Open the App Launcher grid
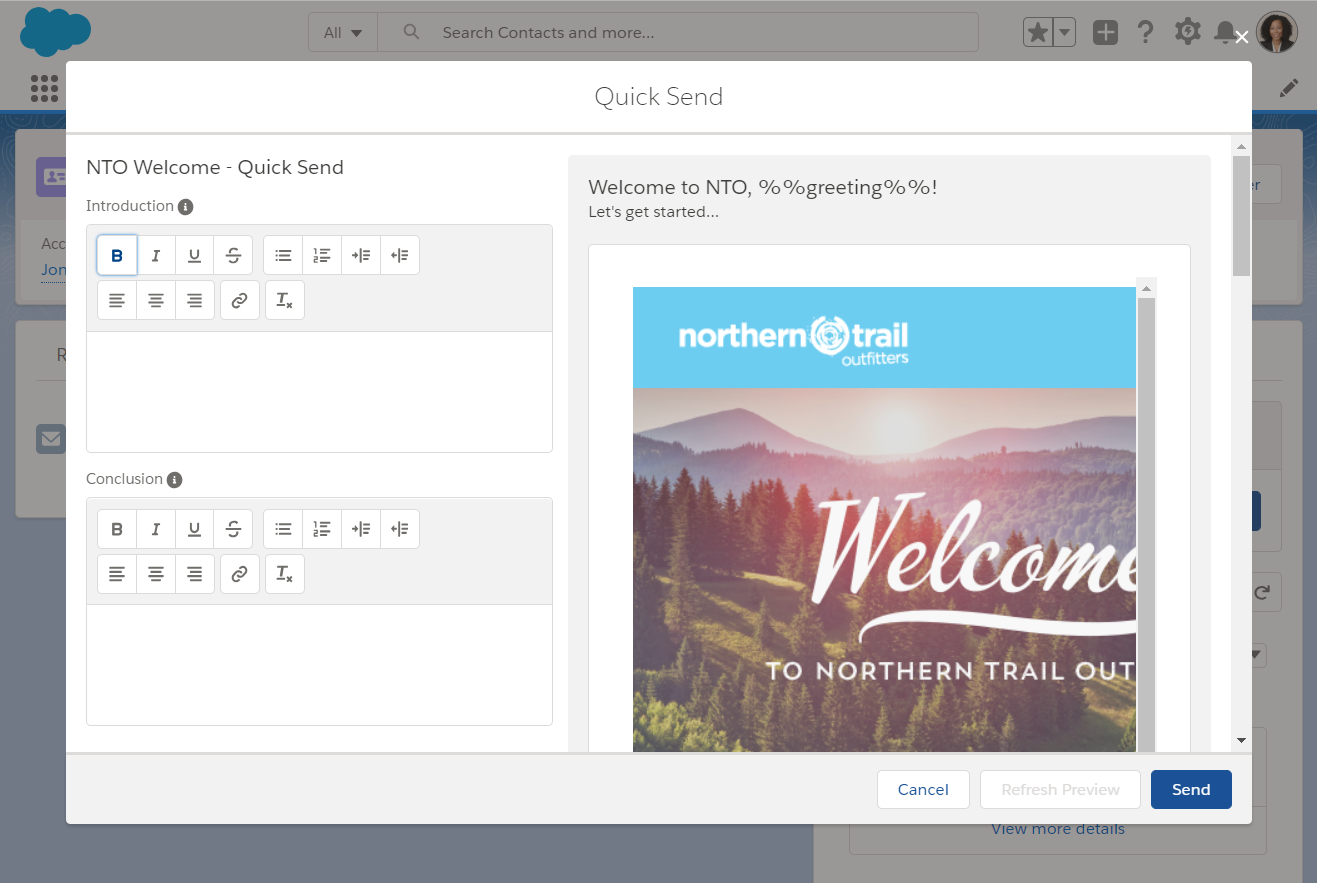This screenshot has height=883, width=1317. 44,88
